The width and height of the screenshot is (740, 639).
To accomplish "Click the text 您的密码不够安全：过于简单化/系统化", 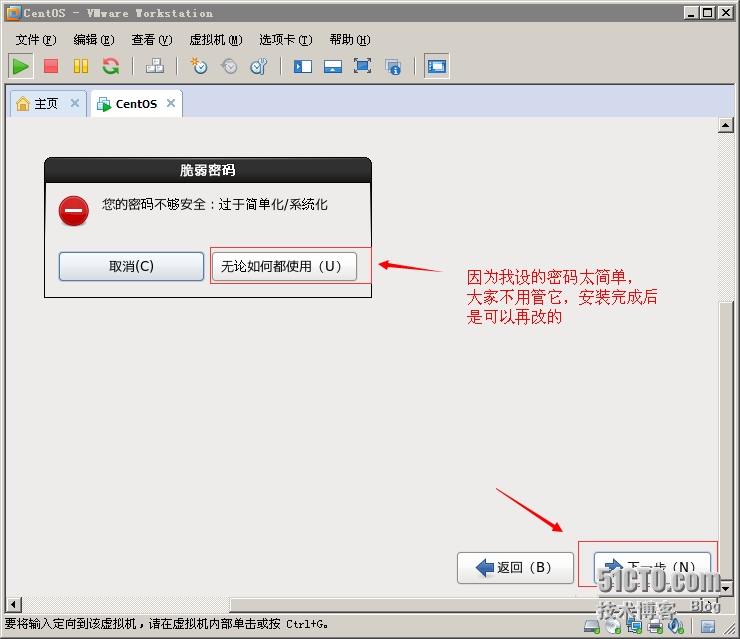I will (215, 204).
